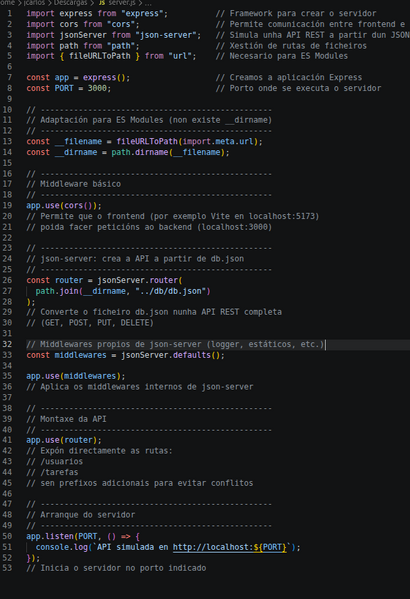Follow the http://localhost link on line 51

[x=229, y=547]
